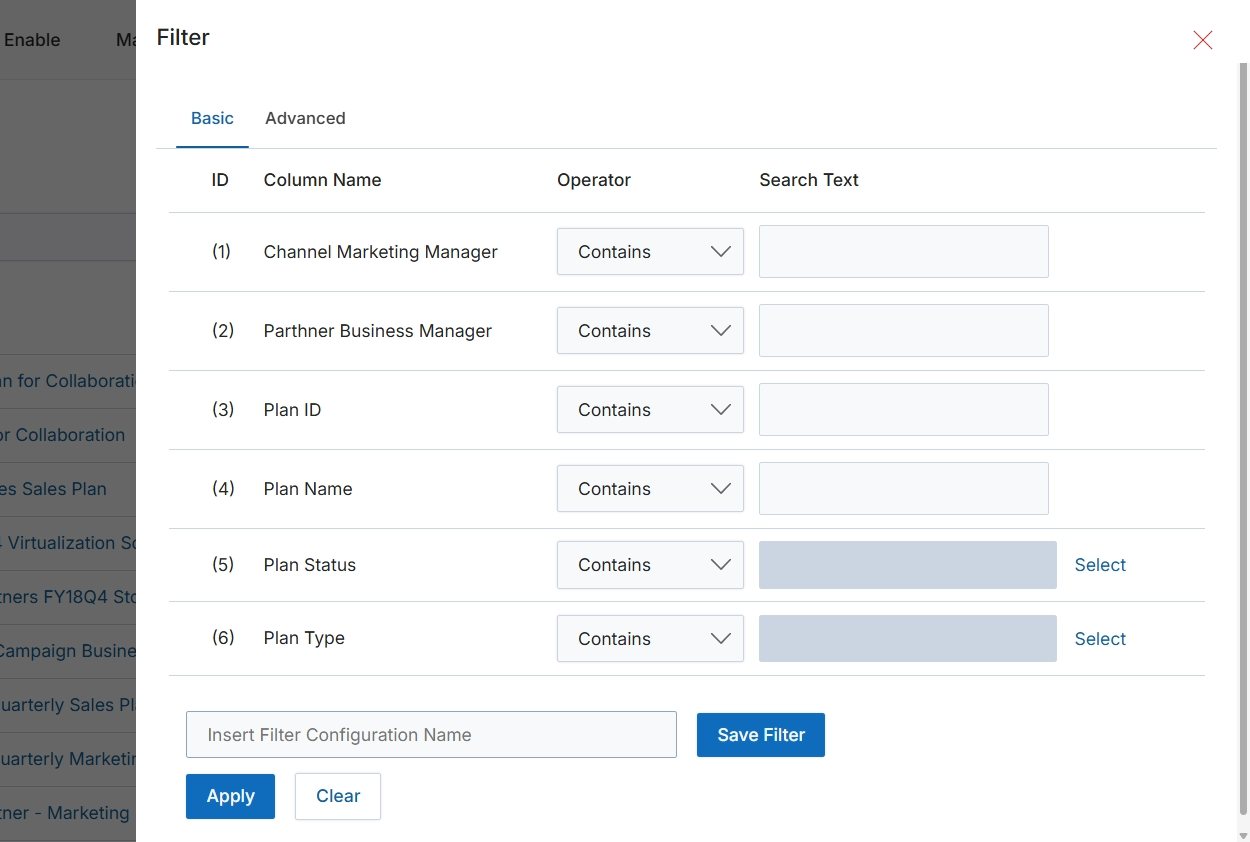This screenshot has height=842, width=1250.
Task: Click the Parthner Business Manager label
Action: click(377, 331)
